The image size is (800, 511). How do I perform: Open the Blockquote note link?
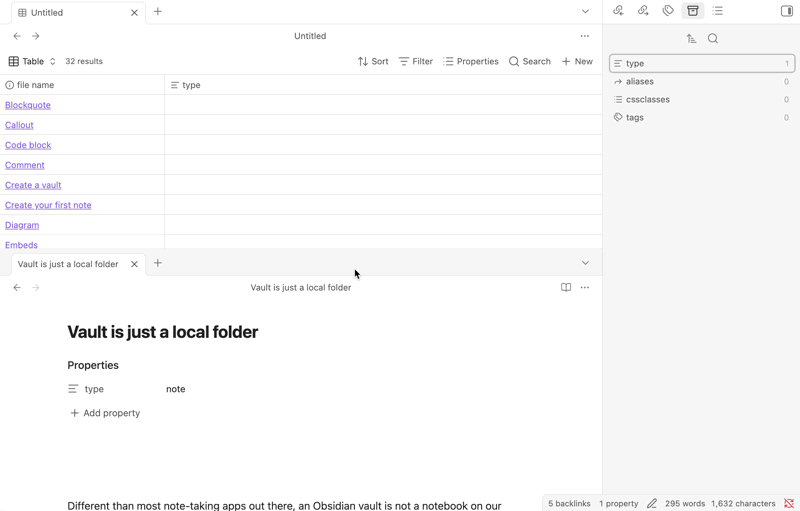click(x=28, y=105)
